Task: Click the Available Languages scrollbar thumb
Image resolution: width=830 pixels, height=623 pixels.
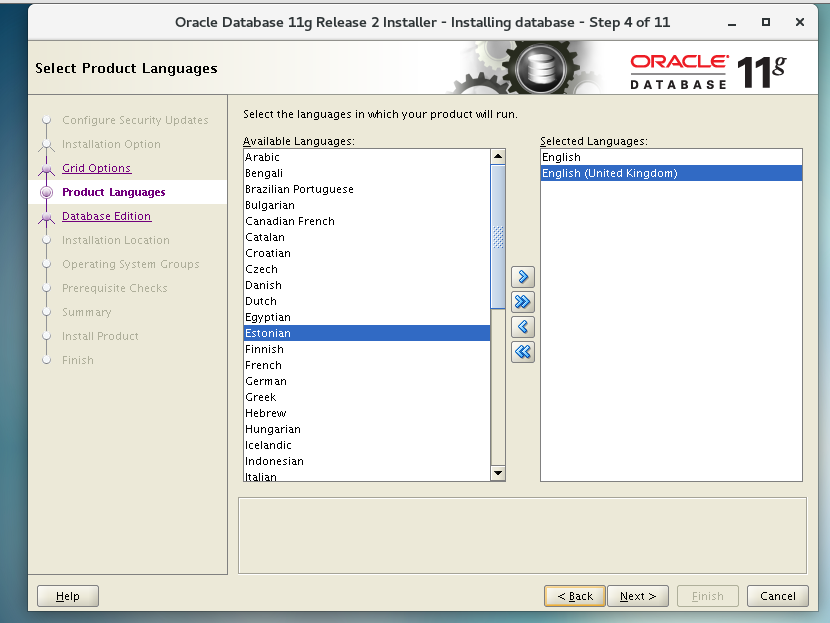Action: 498,237
